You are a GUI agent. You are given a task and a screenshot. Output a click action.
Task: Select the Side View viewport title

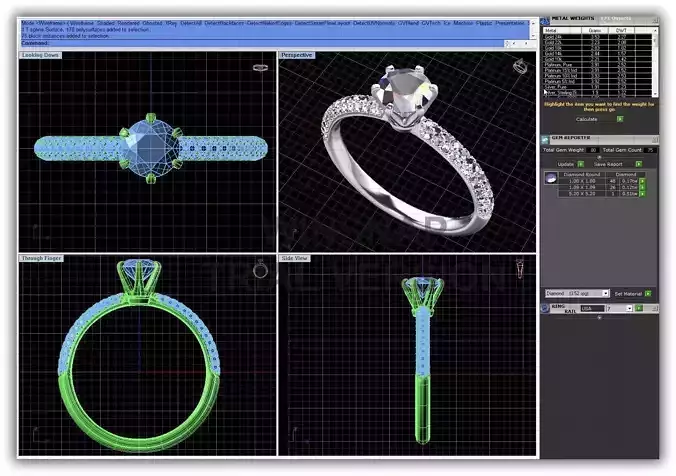click(x=294, y=258)
